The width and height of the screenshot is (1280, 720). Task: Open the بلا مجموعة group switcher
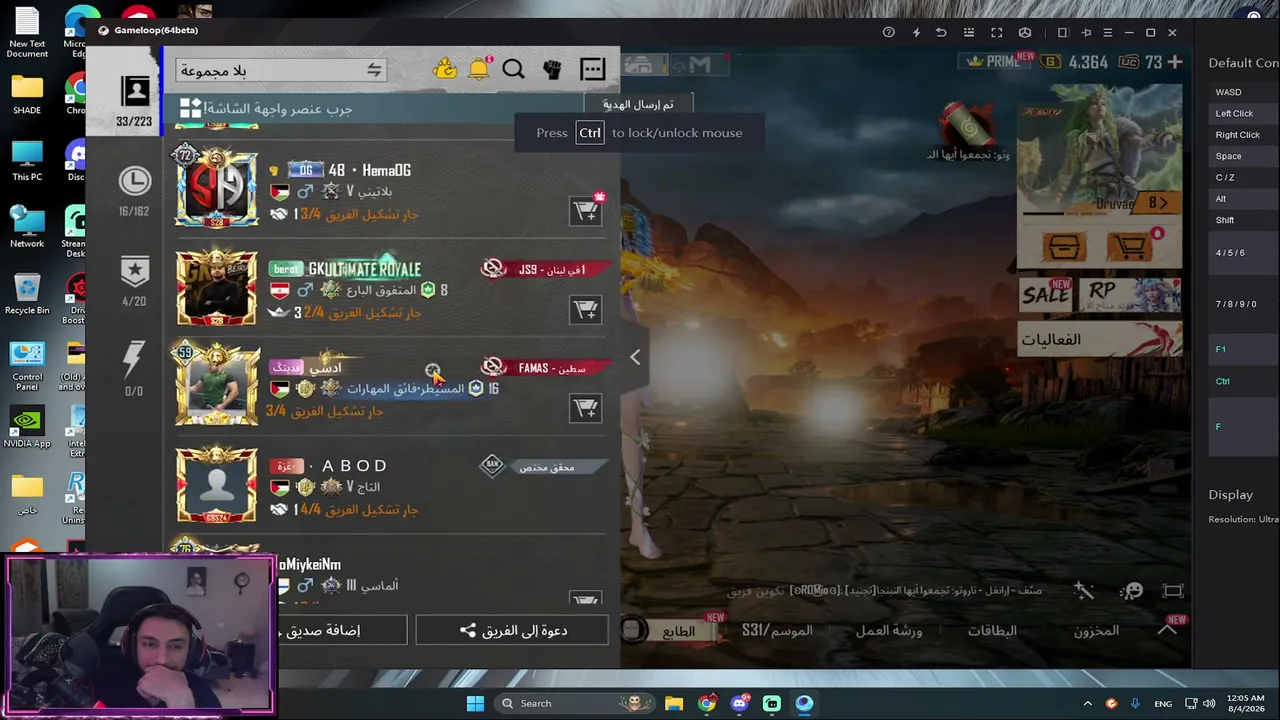click(x=281, y=70)
